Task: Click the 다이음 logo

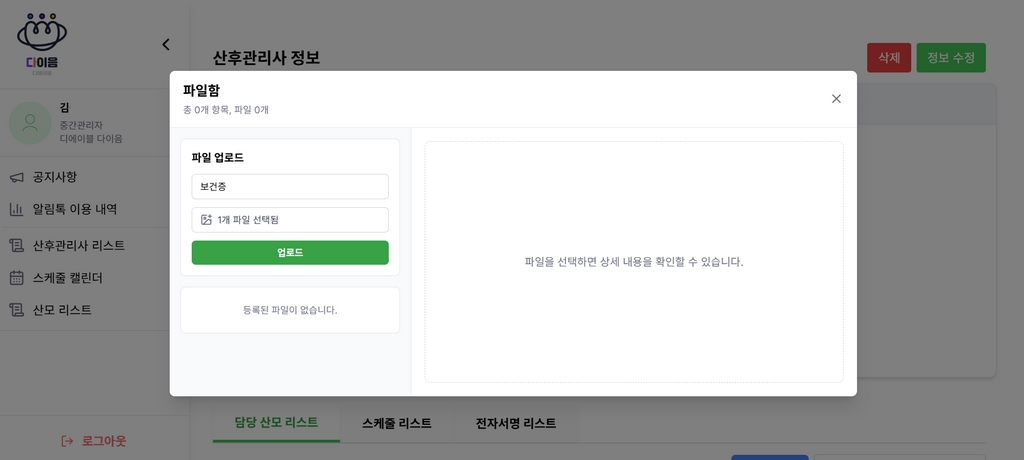Action: pyautogui.click(x=42, y=44)
